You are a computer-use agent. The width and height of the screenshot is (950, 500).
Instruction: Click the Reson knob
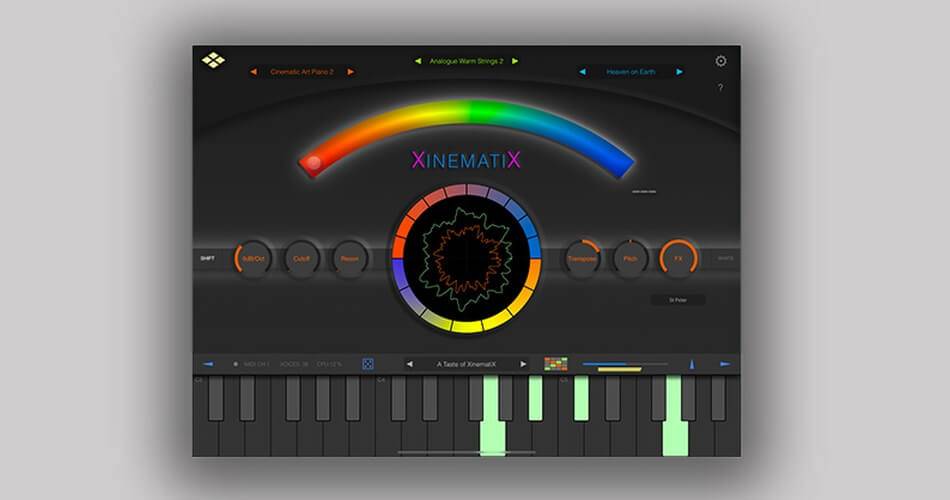pyautogui.click(x=350, y=259)
